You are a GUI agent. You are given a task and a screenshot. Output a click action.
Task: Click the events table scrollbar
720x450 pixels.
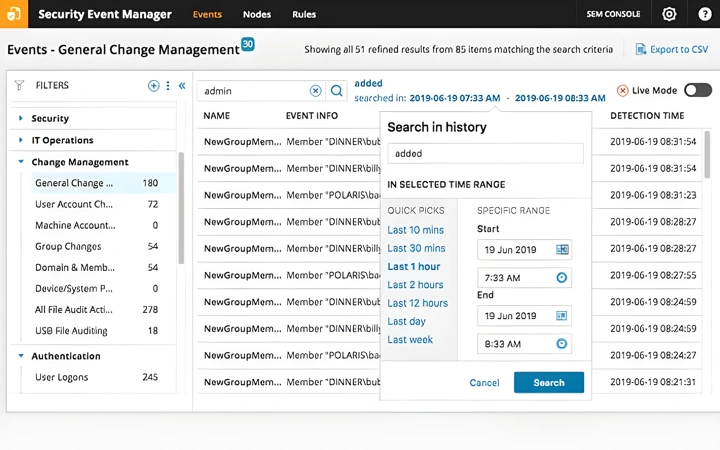708,155
